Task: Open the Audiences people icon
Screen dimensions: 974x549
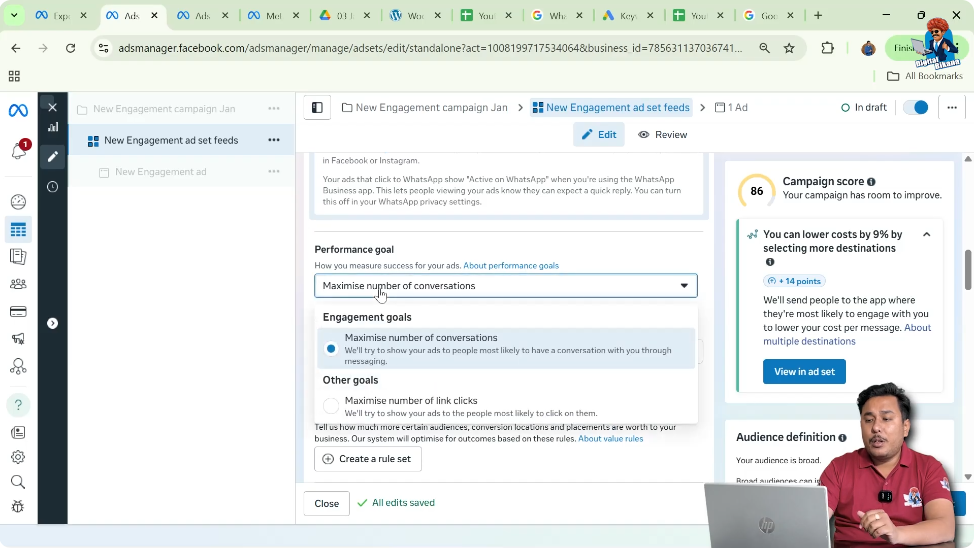Action: click(18, 284)
